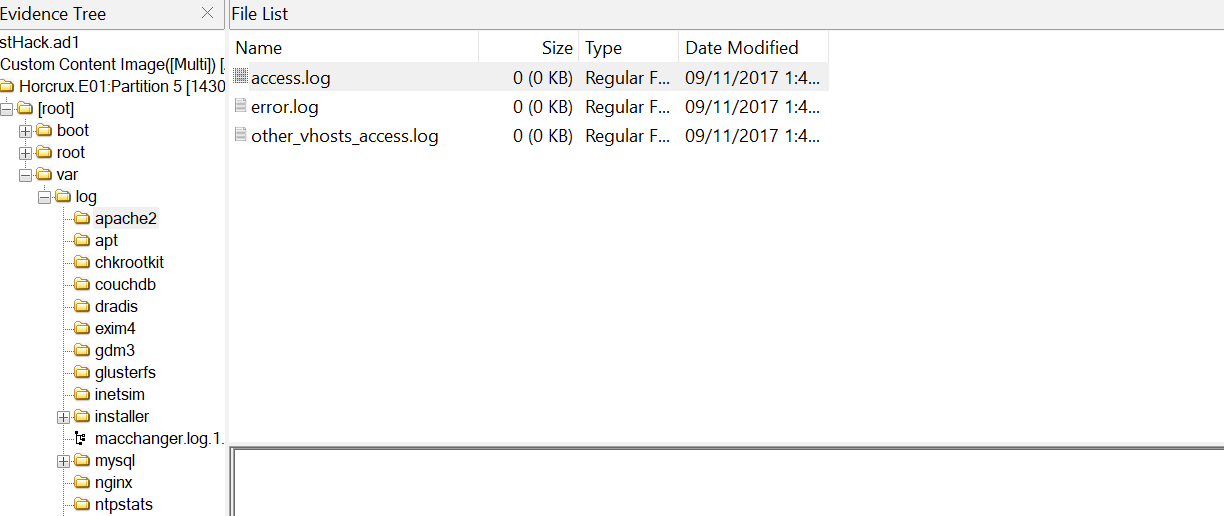This screenshot has height=516, width=1224.
Task: Expand the installer folder node
Action: pyautogui.click(x=63, y=417)
